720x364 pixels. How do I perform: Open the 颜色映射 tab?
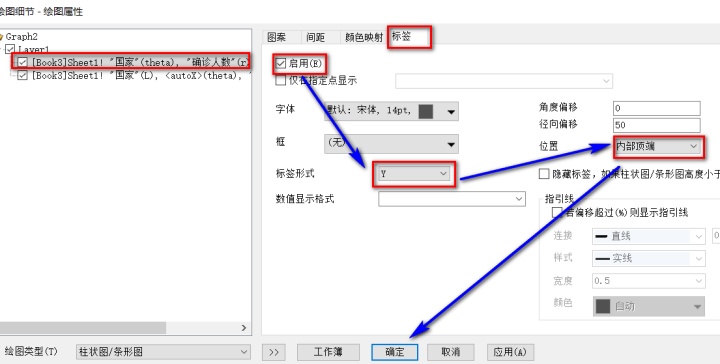tap(363, 37)
